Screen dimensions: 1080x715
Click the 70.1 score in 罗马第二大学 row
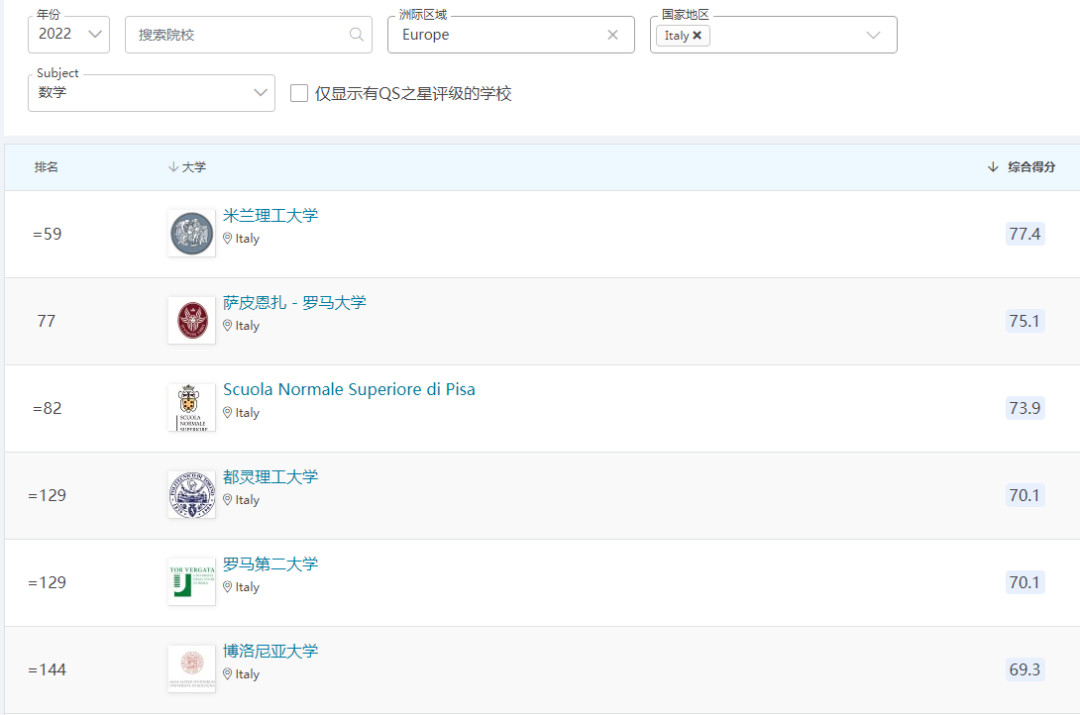pyautogui.click(x=1024, y=582)
